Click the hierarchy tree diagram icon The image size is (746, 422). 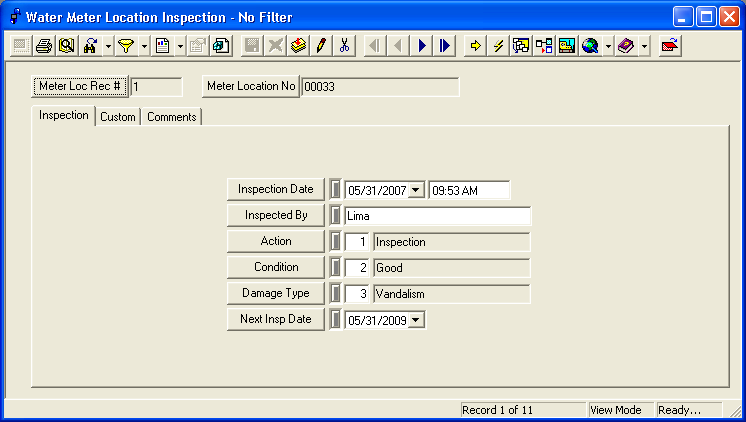tap(544, 46)
